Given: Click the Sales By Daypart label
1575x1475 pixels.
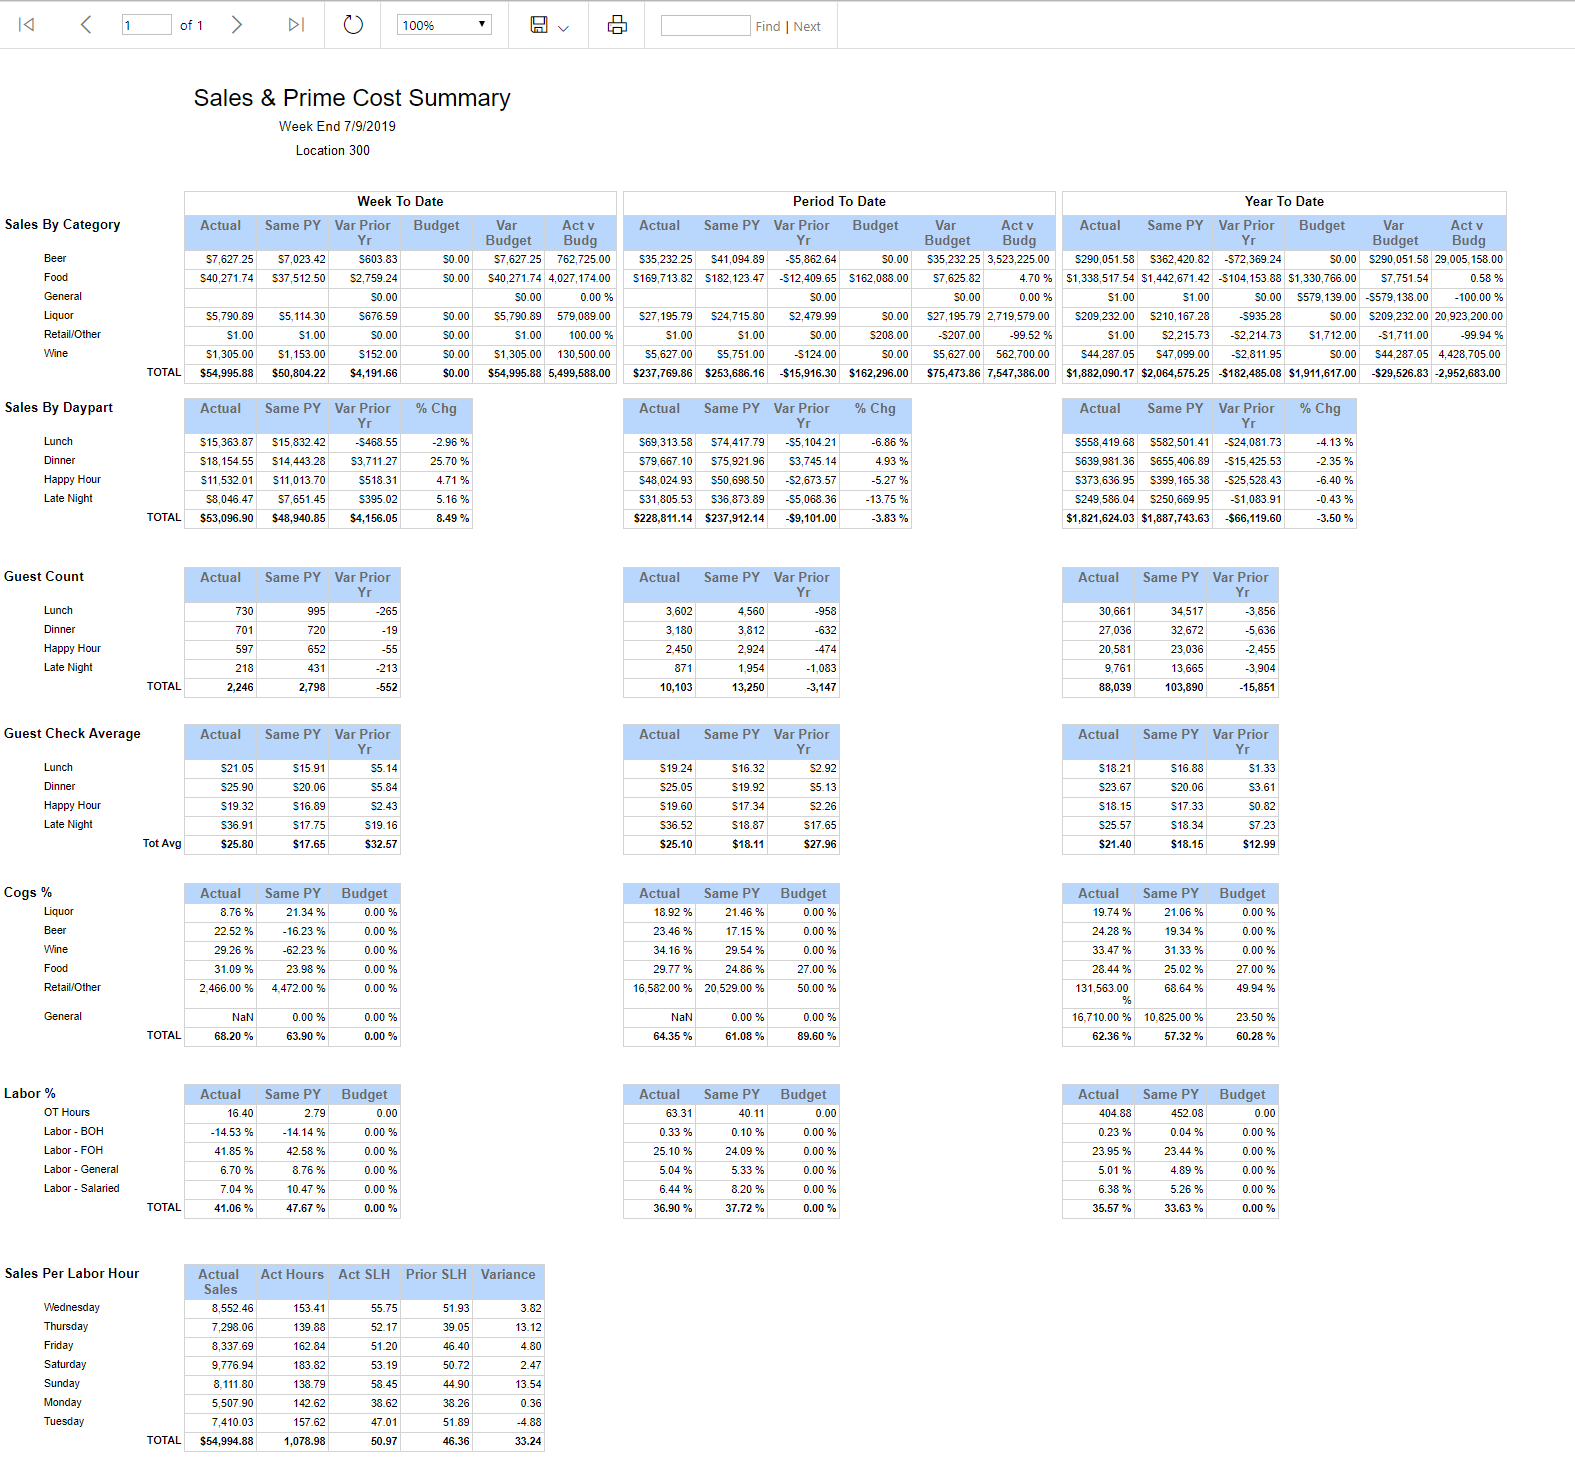Looking at the screenshot, I should (x=58, y=407).
